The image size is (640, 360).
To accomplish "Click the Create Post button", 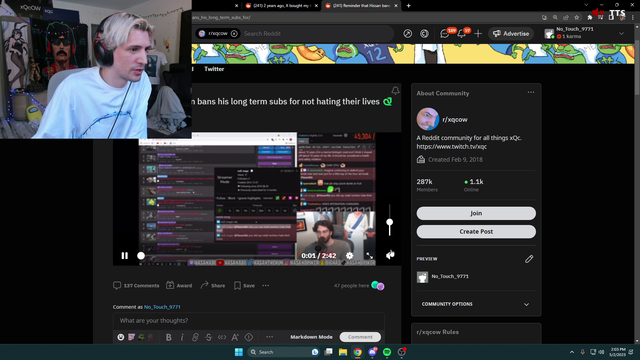I will pos(476,231).
